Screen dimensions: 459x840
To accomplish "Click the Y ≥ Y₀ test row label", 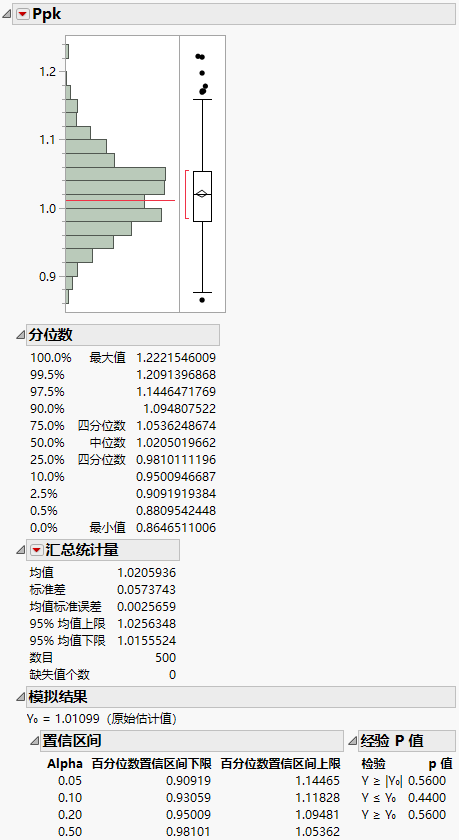I will [379, 815].
